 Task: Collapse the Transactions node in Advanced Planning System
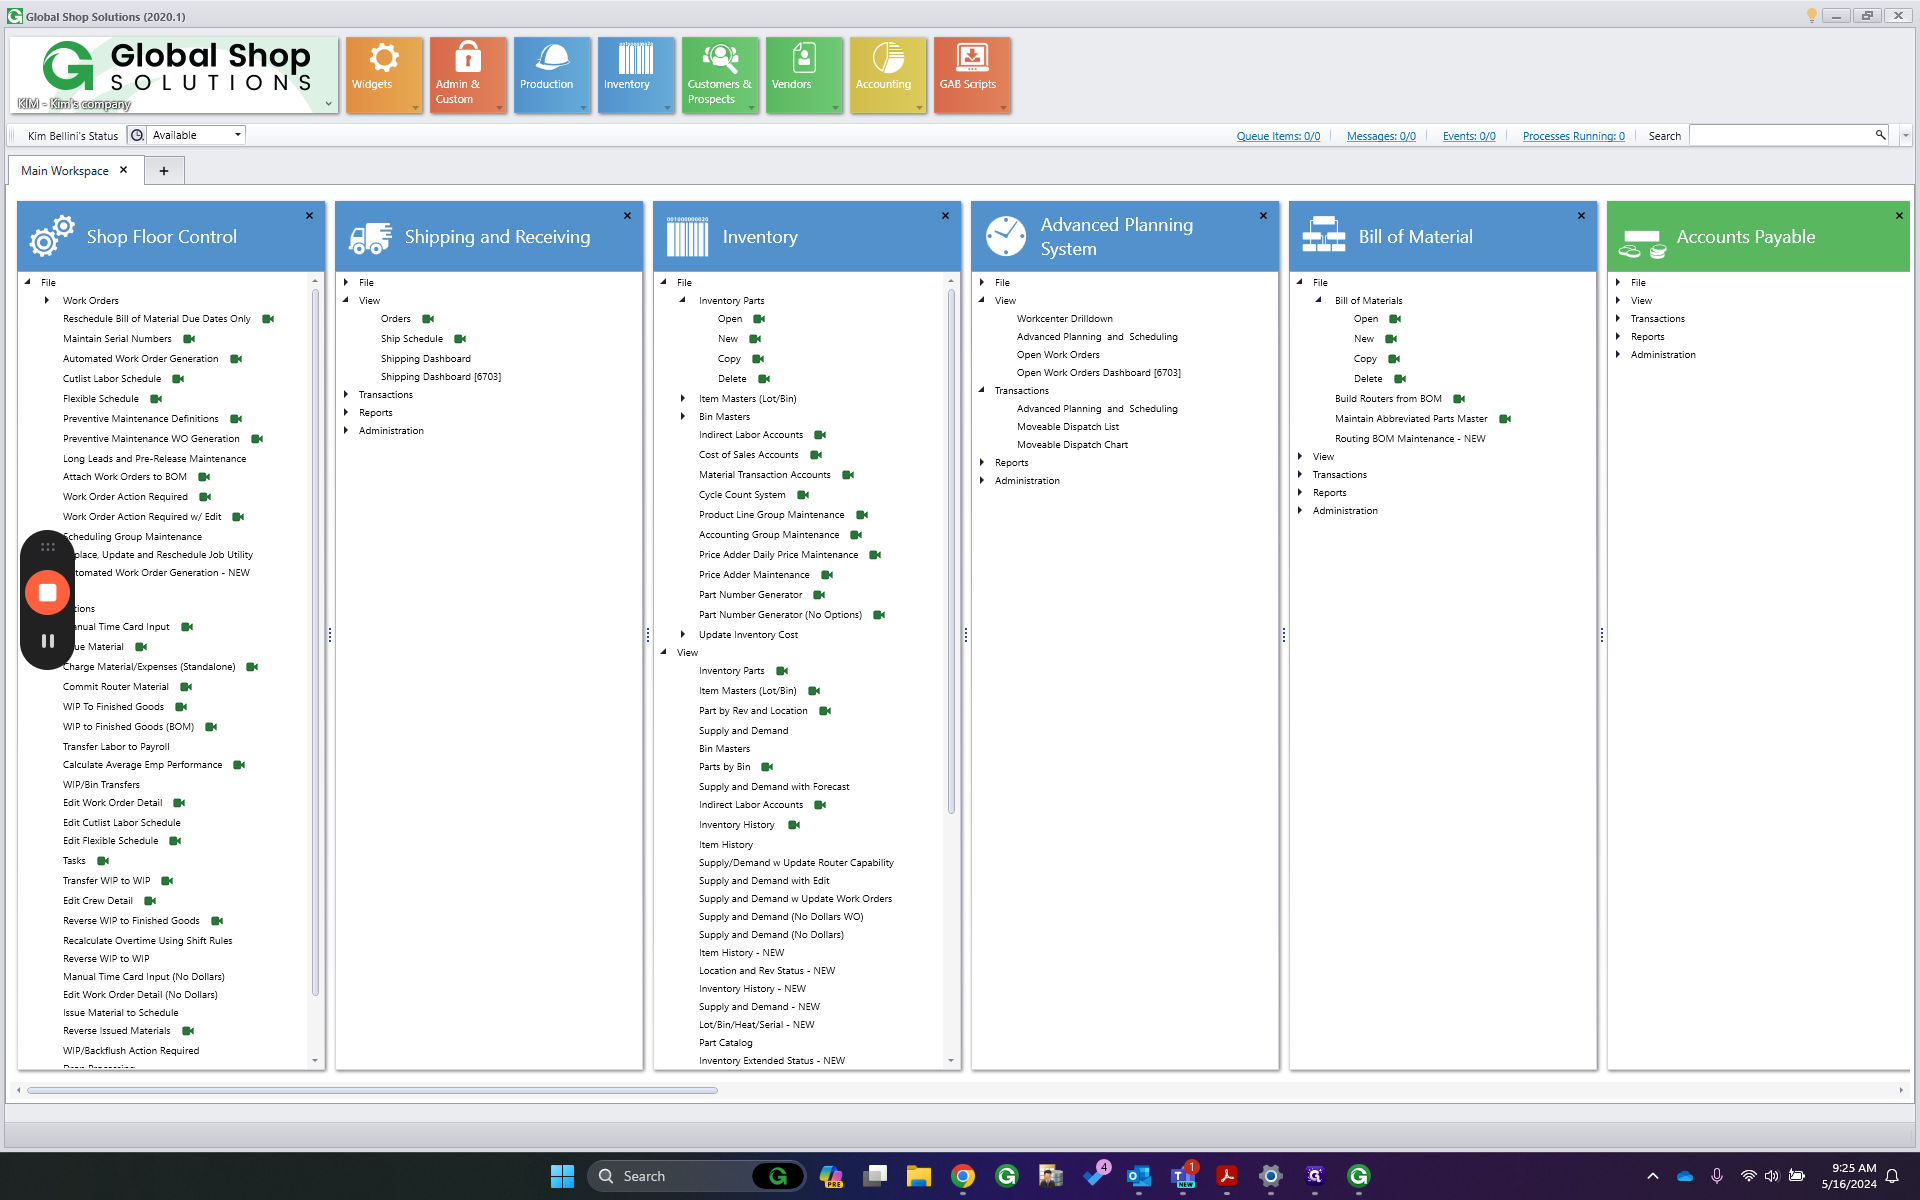tap(981, 390)
